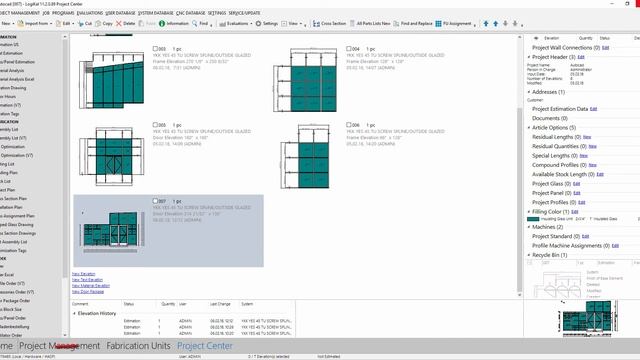The width and height of the screenshot is (640, 360).
Task: Collapse the Recycle Bin section
Action: click(529, 255)
